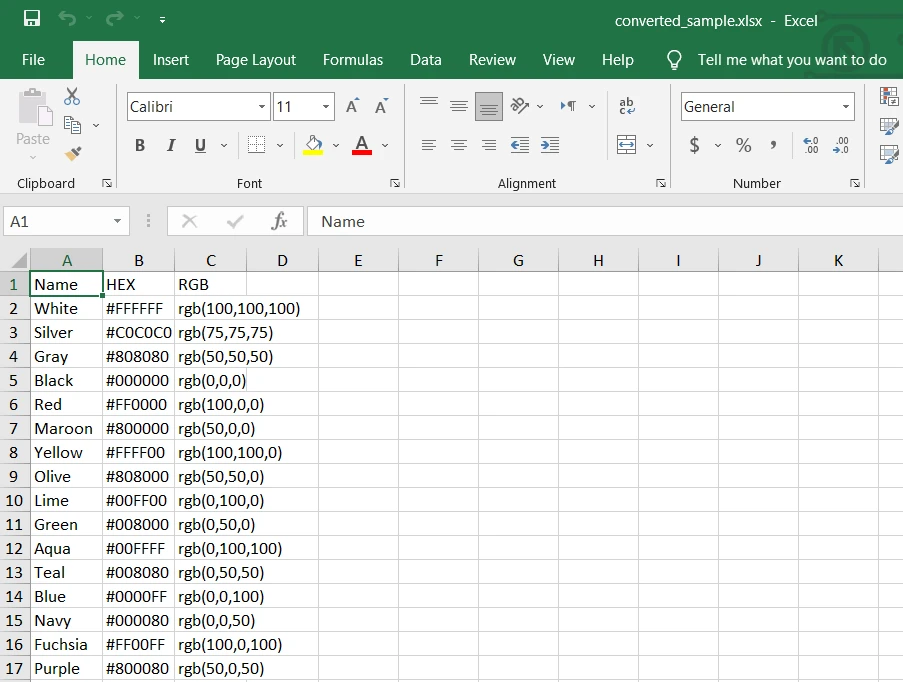Click Tell me what you want to do
This screenshot has width=903, height=682.
[791, 60]
